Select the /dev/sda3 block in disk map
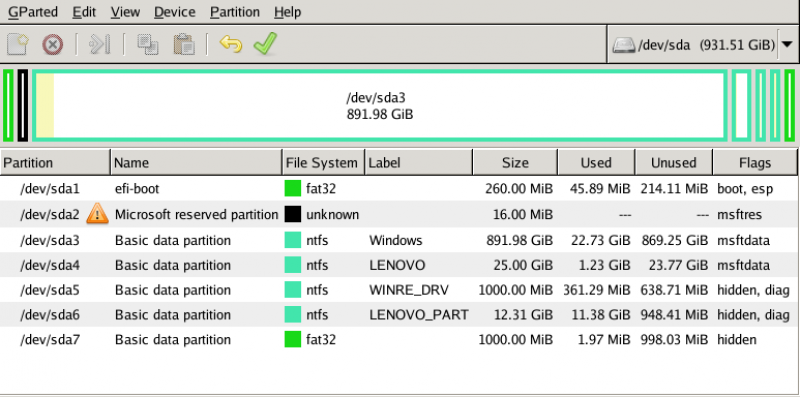The width and height of the screenshot is (800, 397). [380, 106]
